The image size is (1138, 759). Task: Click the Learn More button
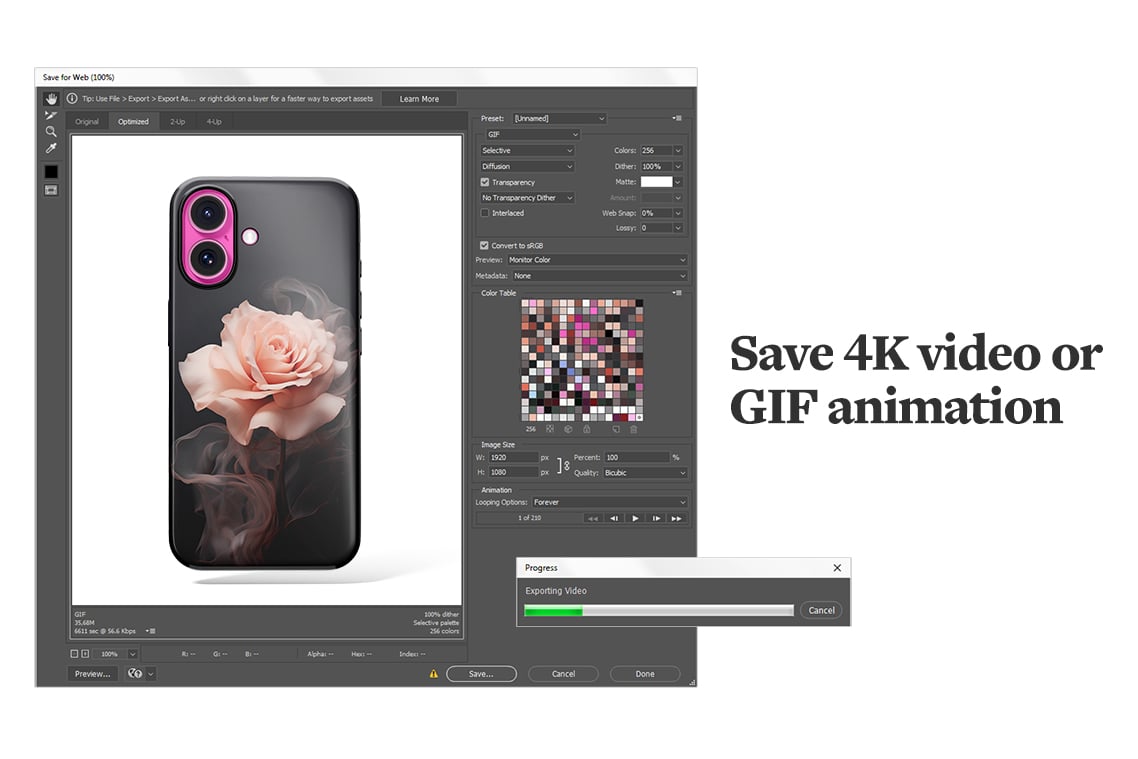click(x=419, y=98)
